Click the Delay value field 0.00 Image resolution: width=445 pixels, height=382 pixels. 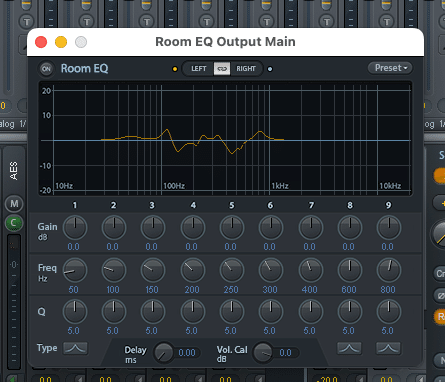tap(187, 353)
